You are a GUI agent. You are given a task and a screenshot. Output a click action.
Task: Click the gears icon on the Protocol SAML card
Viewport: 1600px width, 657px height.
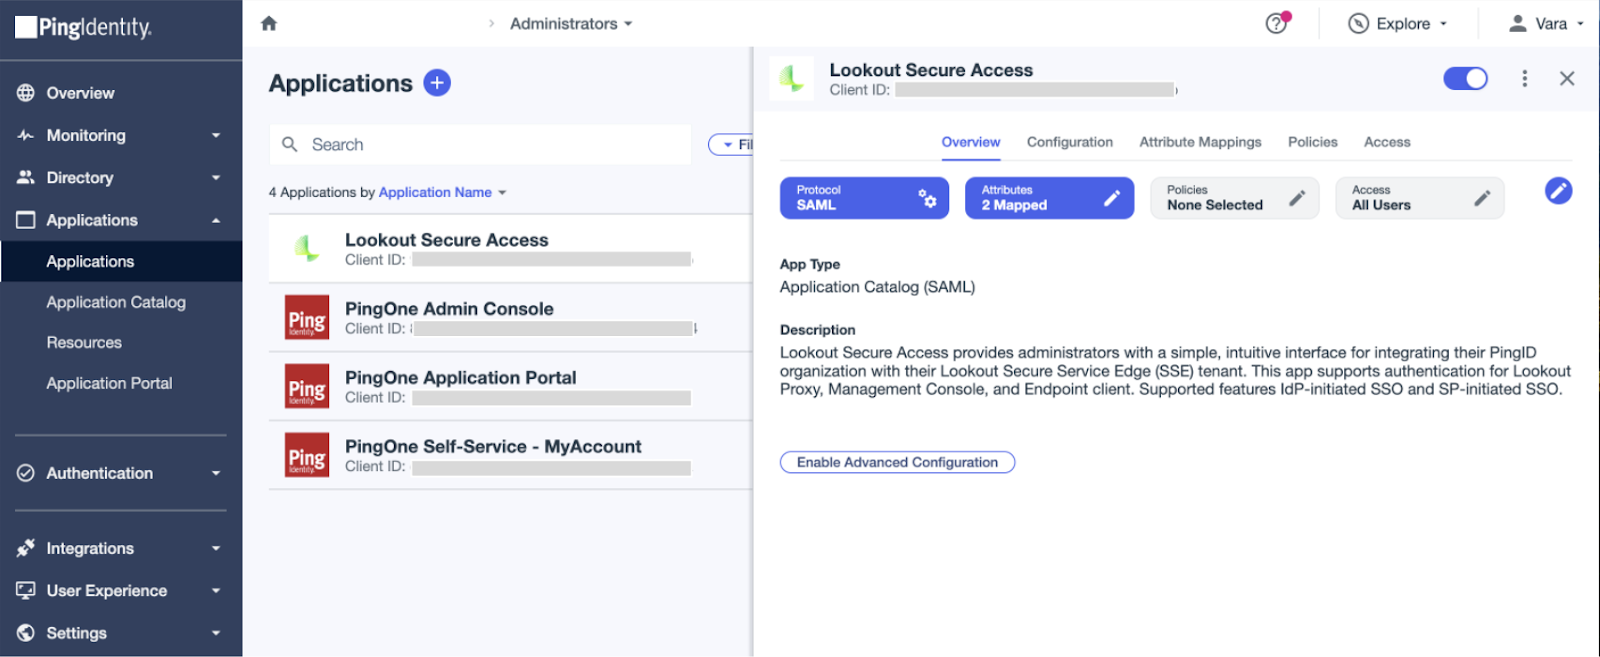(x=928, y=197)
